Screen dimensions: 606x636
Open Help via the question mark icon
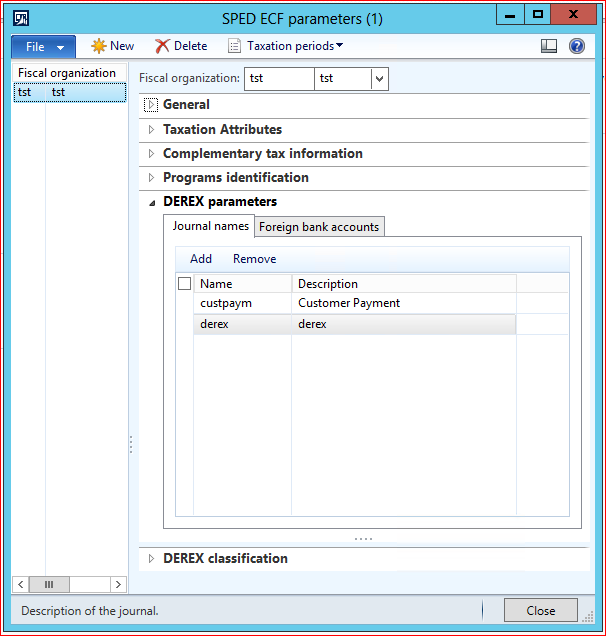point(576,46)
